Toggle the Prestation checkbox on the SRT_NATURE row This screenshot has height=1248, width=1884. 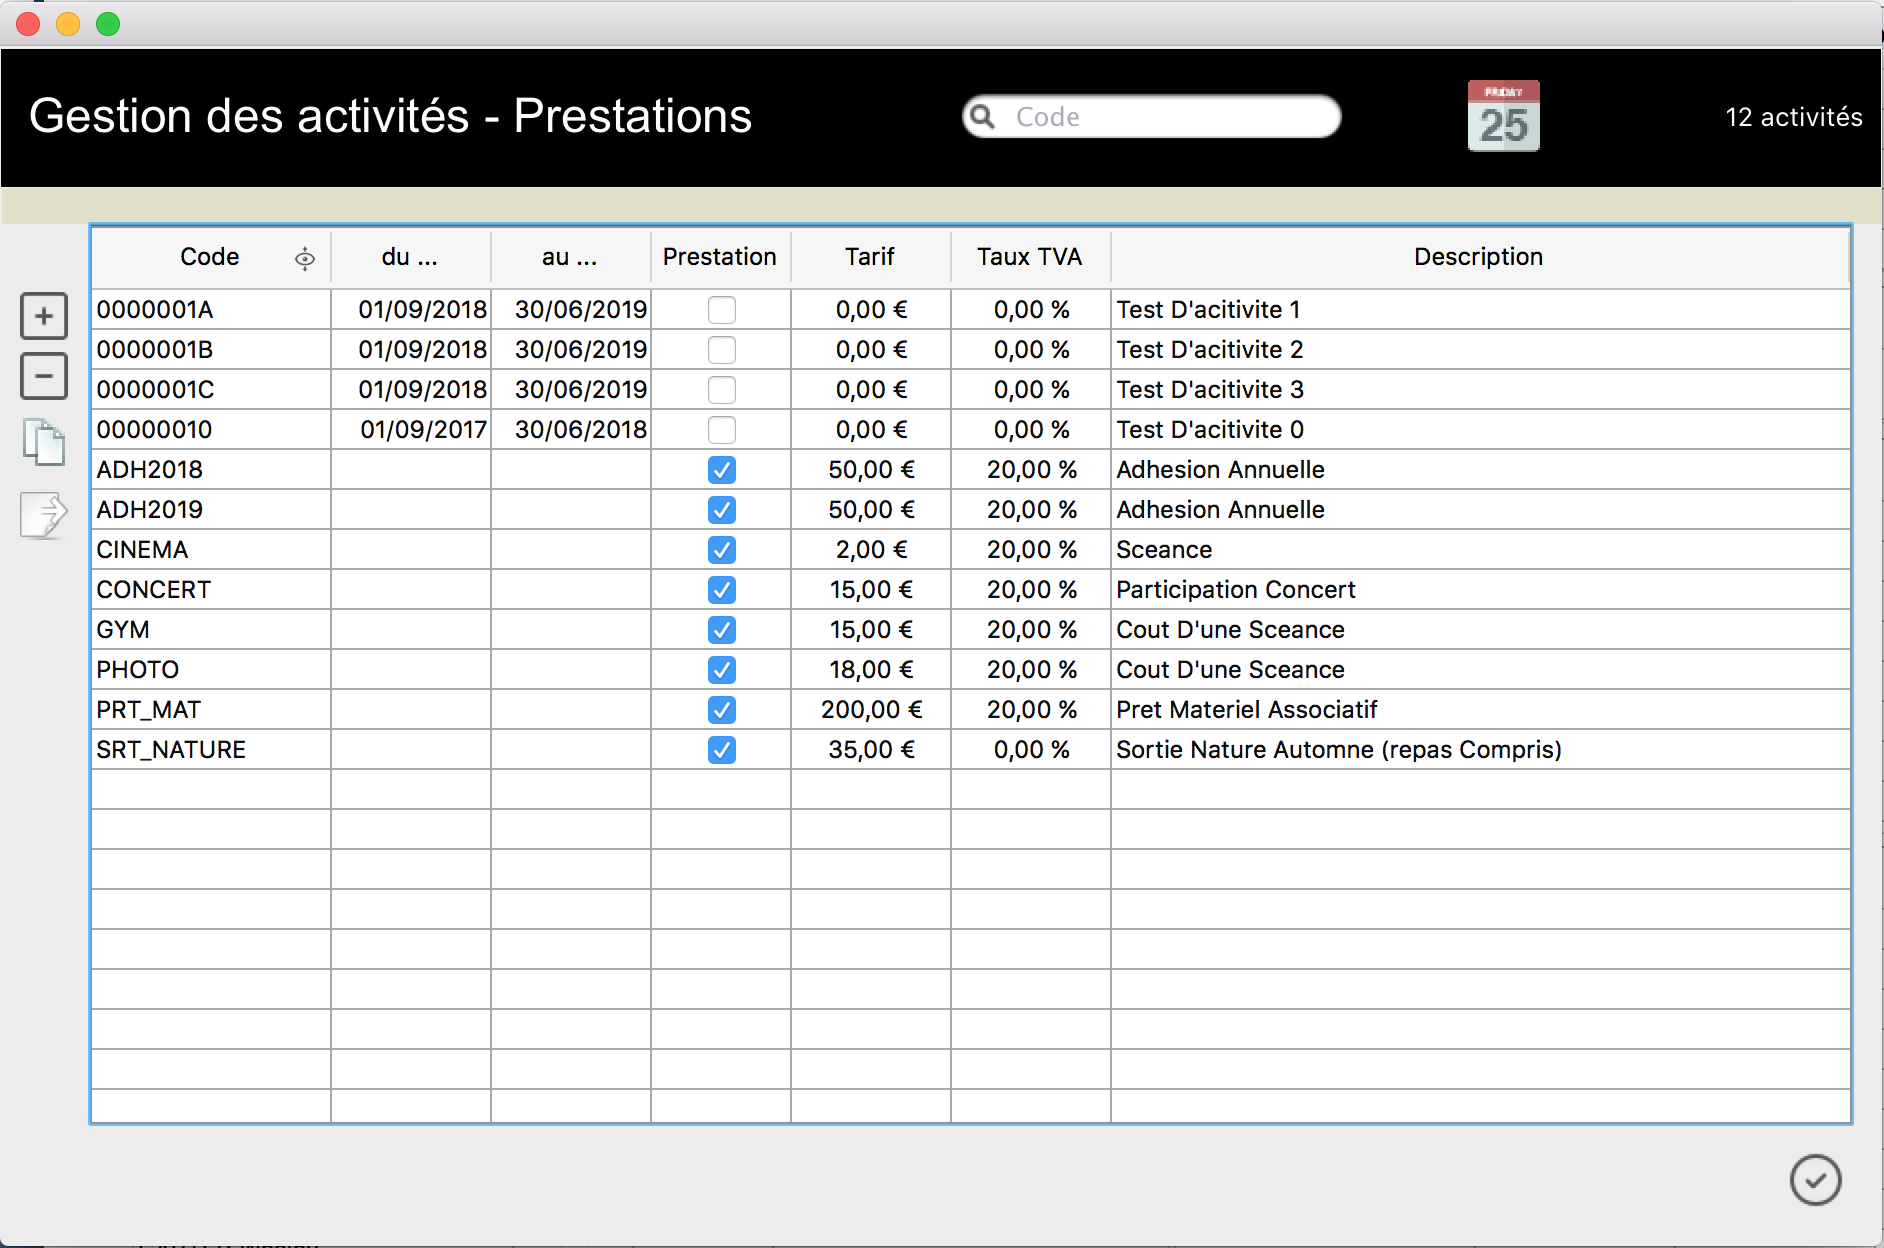point(722,749)
